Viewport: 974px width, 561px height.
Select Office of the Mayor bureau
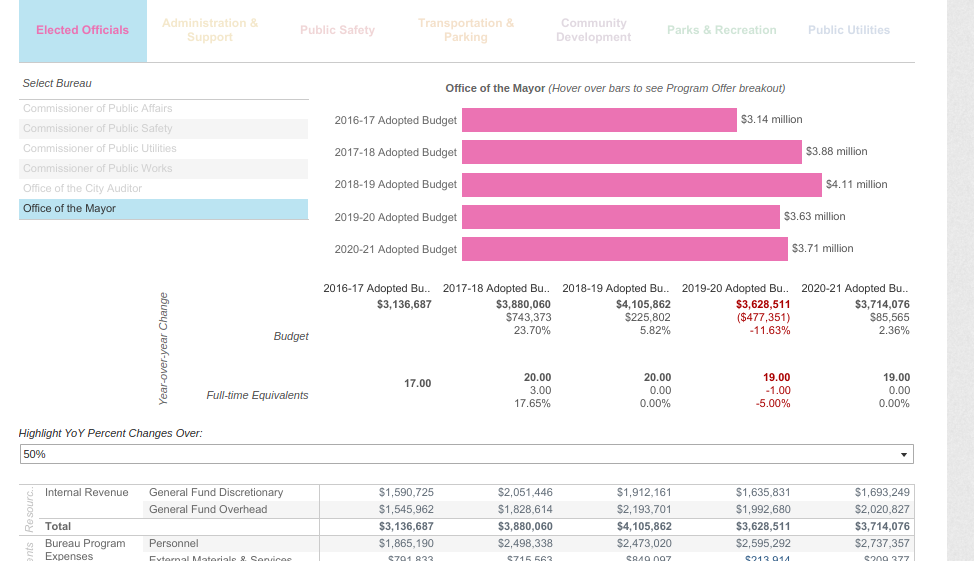coord(163,209)
